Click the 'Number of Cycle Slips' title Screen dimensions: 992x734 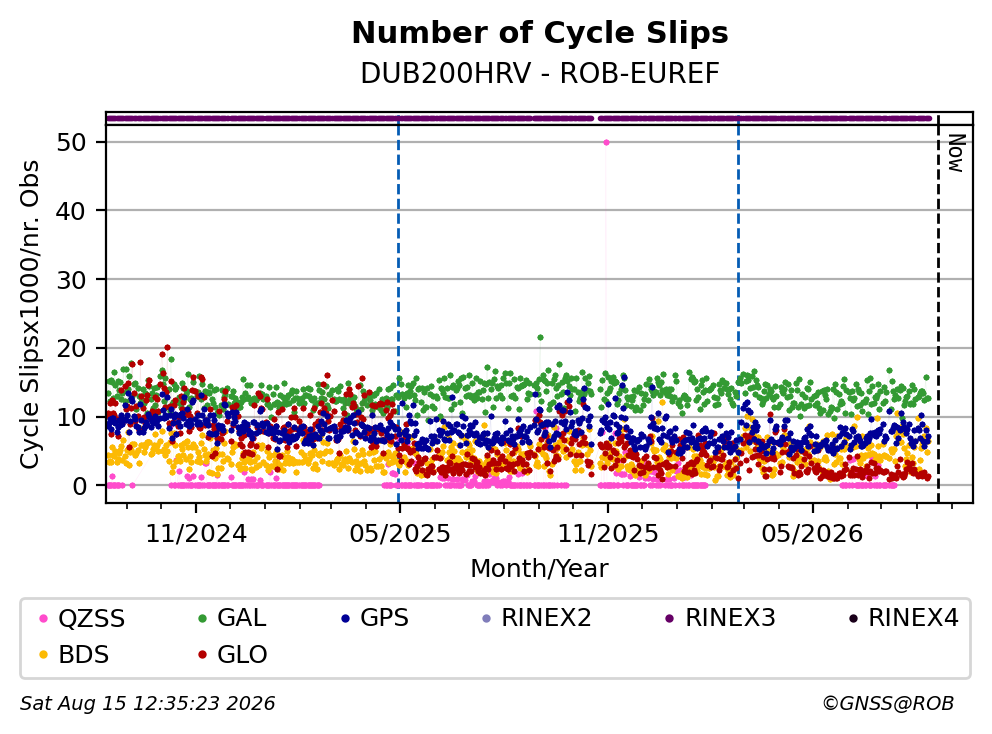tap(540, 33)
